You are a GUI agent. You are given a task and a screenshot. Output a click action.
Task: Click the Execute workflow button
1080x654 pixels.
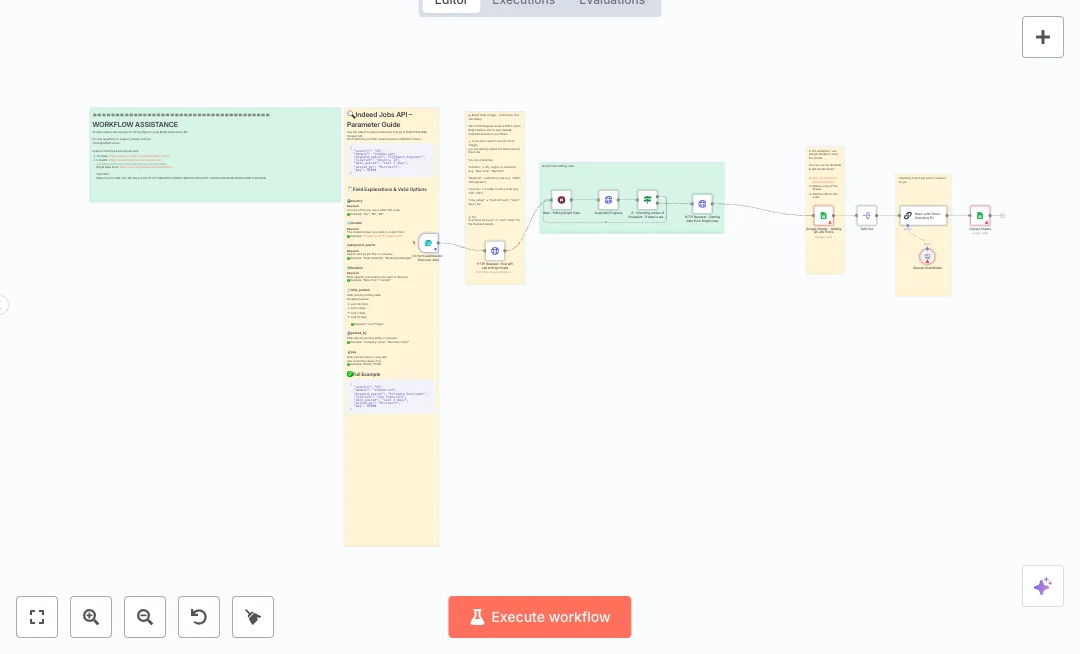(x=540, y=617)
